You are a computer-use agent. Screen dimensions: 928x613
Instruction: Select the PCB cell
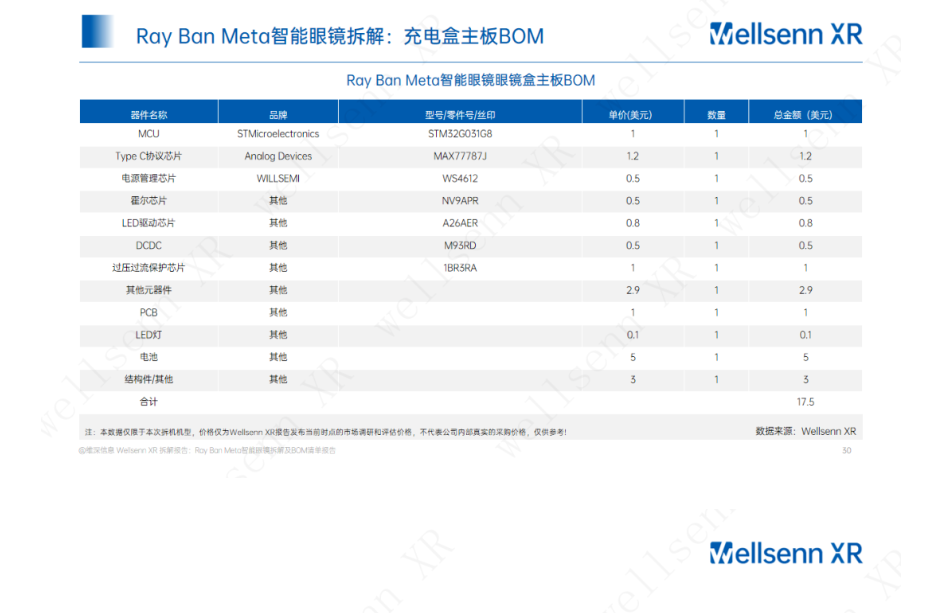149,312
